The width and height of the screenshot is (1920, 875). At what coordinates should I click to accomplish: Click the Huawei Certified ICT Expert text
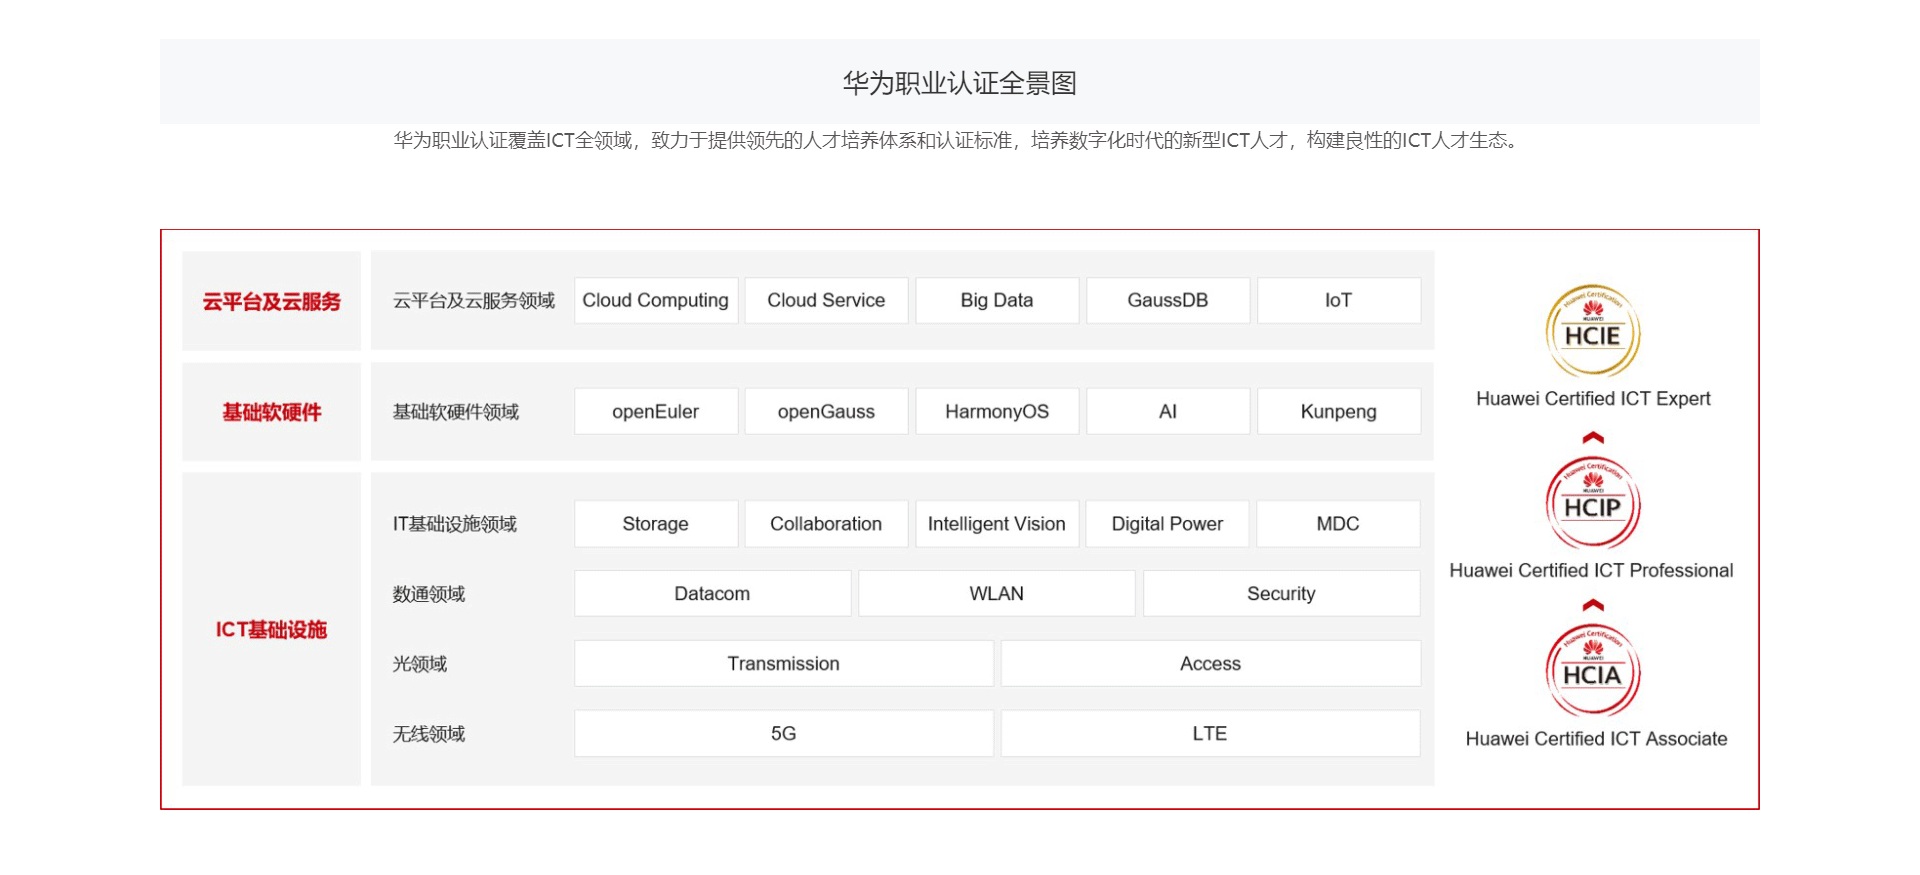(1593, 398)
